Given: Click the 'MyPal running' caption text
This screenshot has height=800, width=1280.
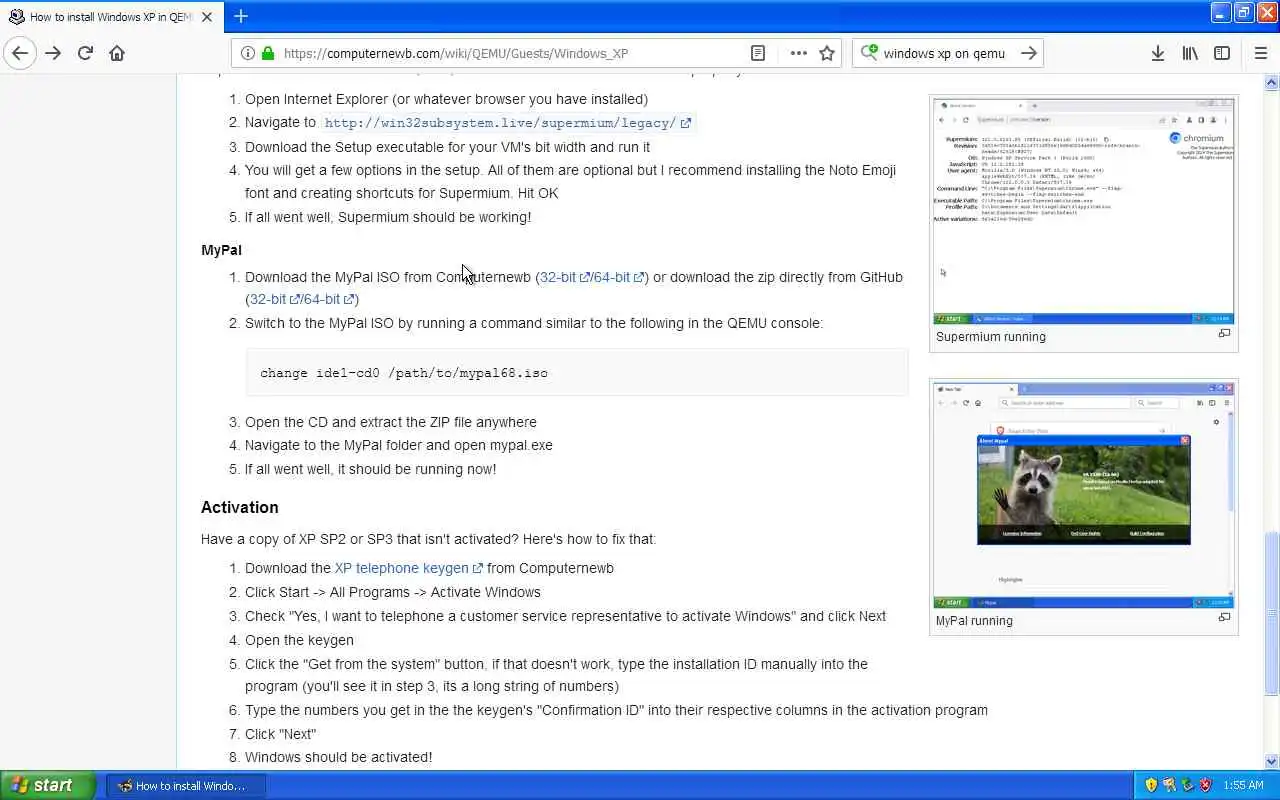Looking at the screenshot, I should [x=974, y=621].
